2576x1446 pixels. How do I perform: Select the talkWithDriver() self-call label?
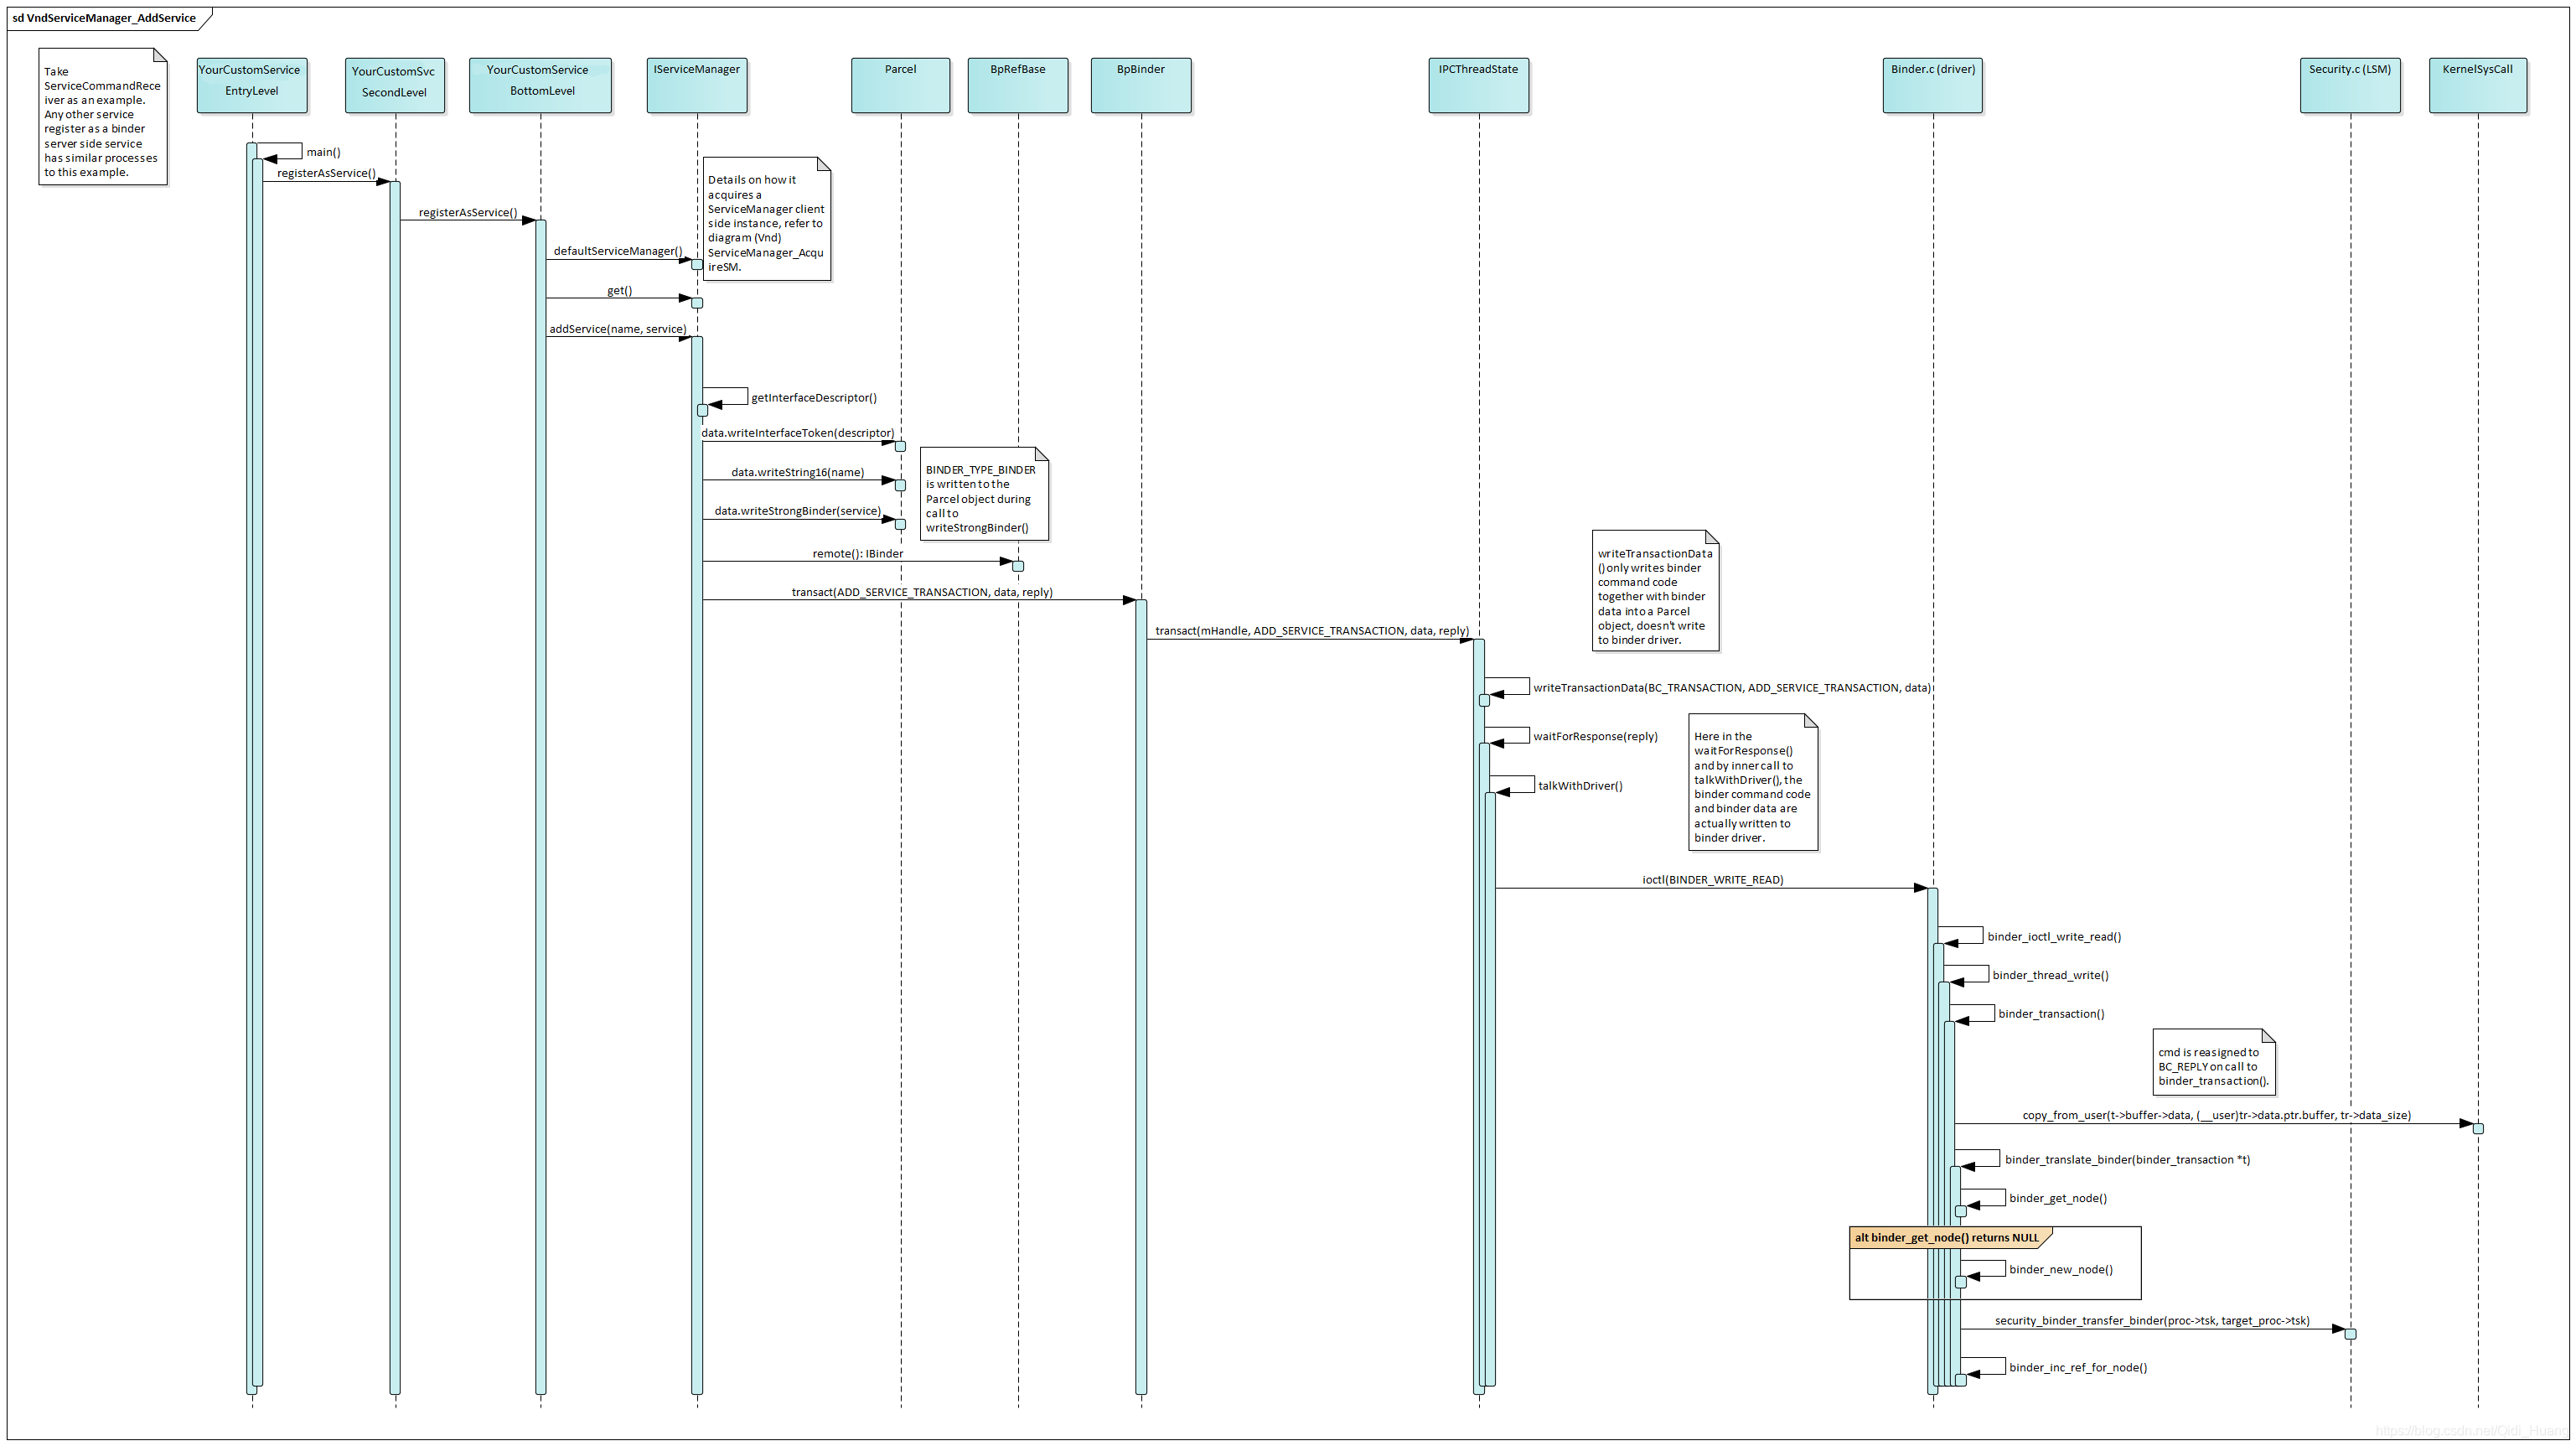click(1580, 786)
